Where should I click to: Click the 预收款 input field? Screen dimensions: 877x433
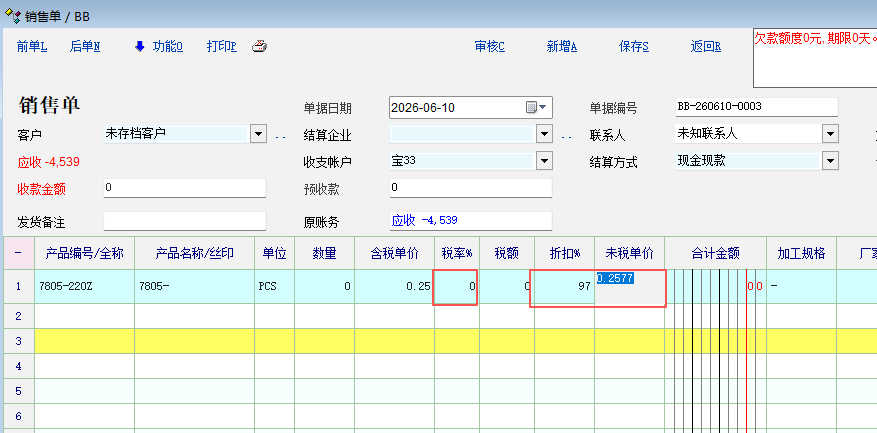coord(471,189)
